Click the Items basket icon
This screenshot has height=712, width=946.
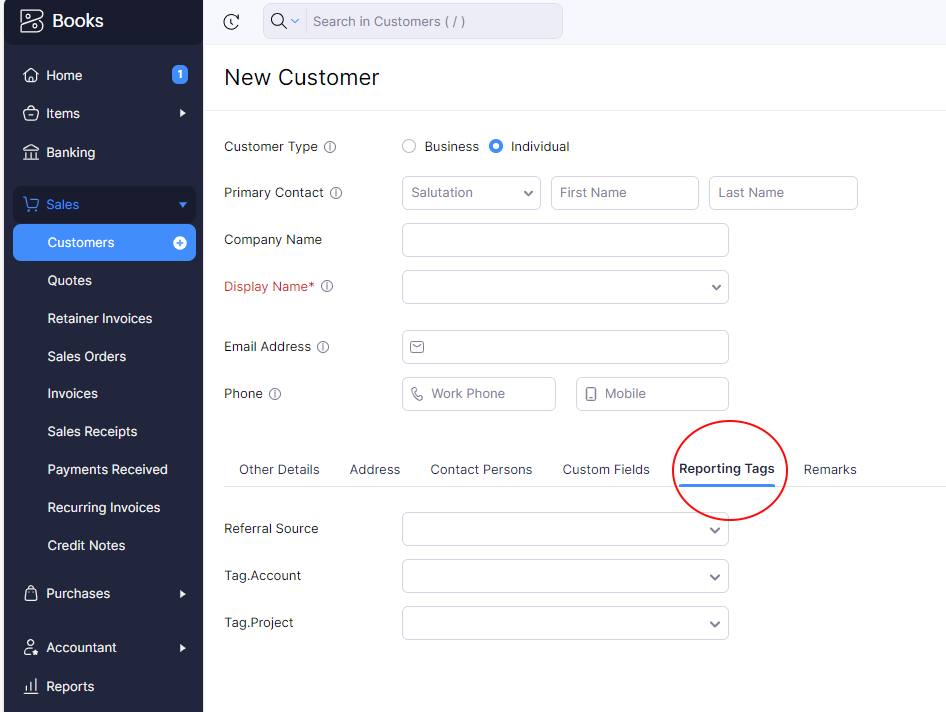[31, 113]
